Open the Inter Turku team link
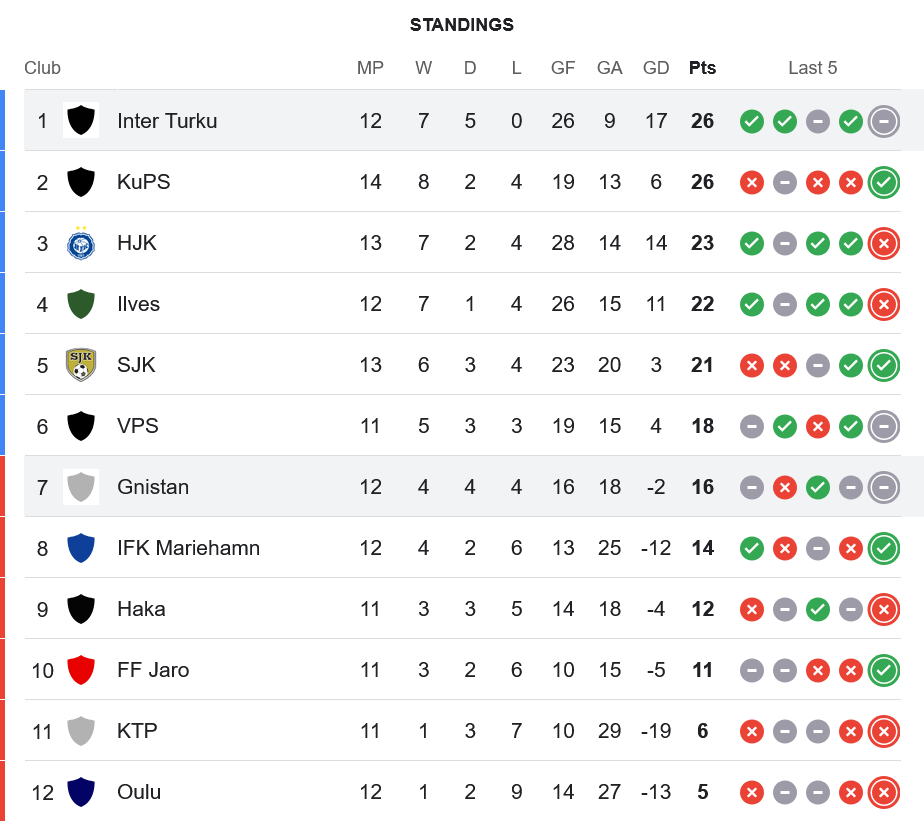 coord(167,121)
